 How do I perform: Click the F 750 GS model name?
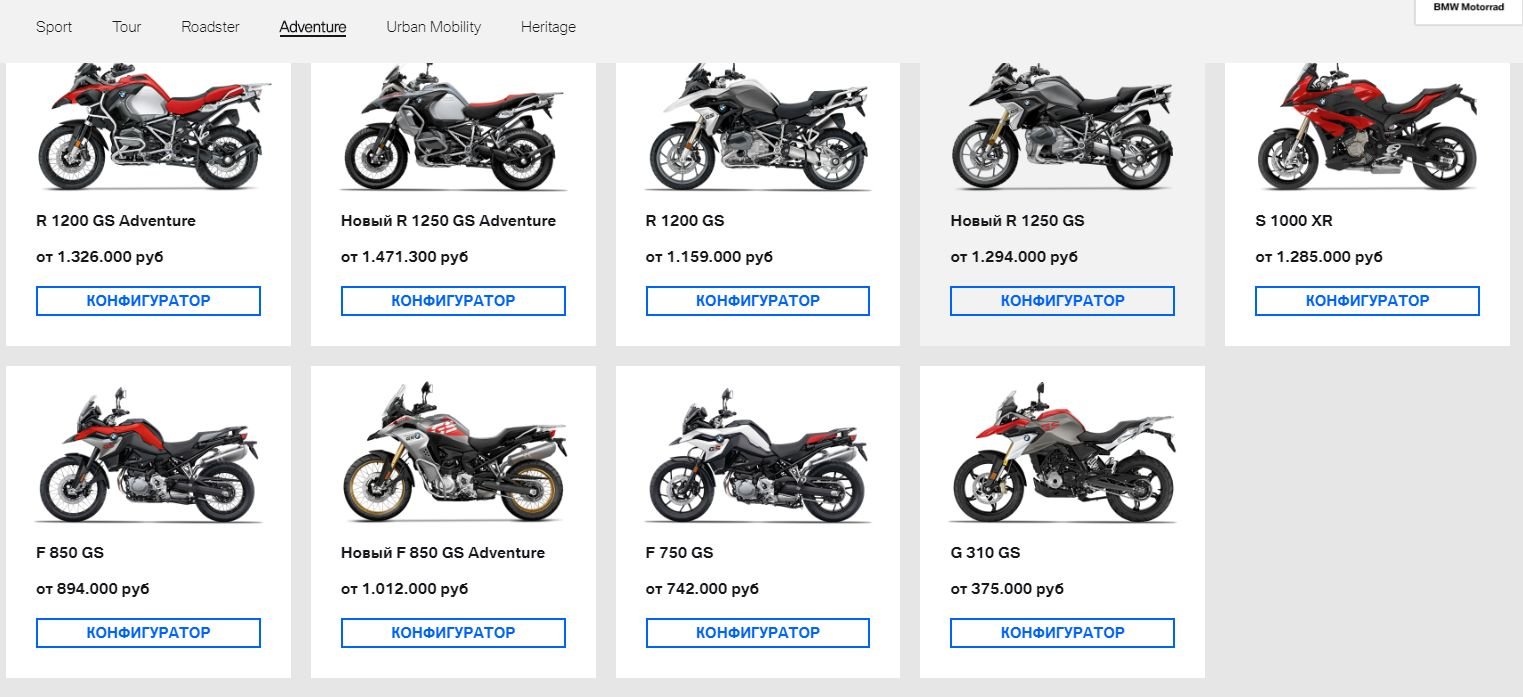click(679, 553)
